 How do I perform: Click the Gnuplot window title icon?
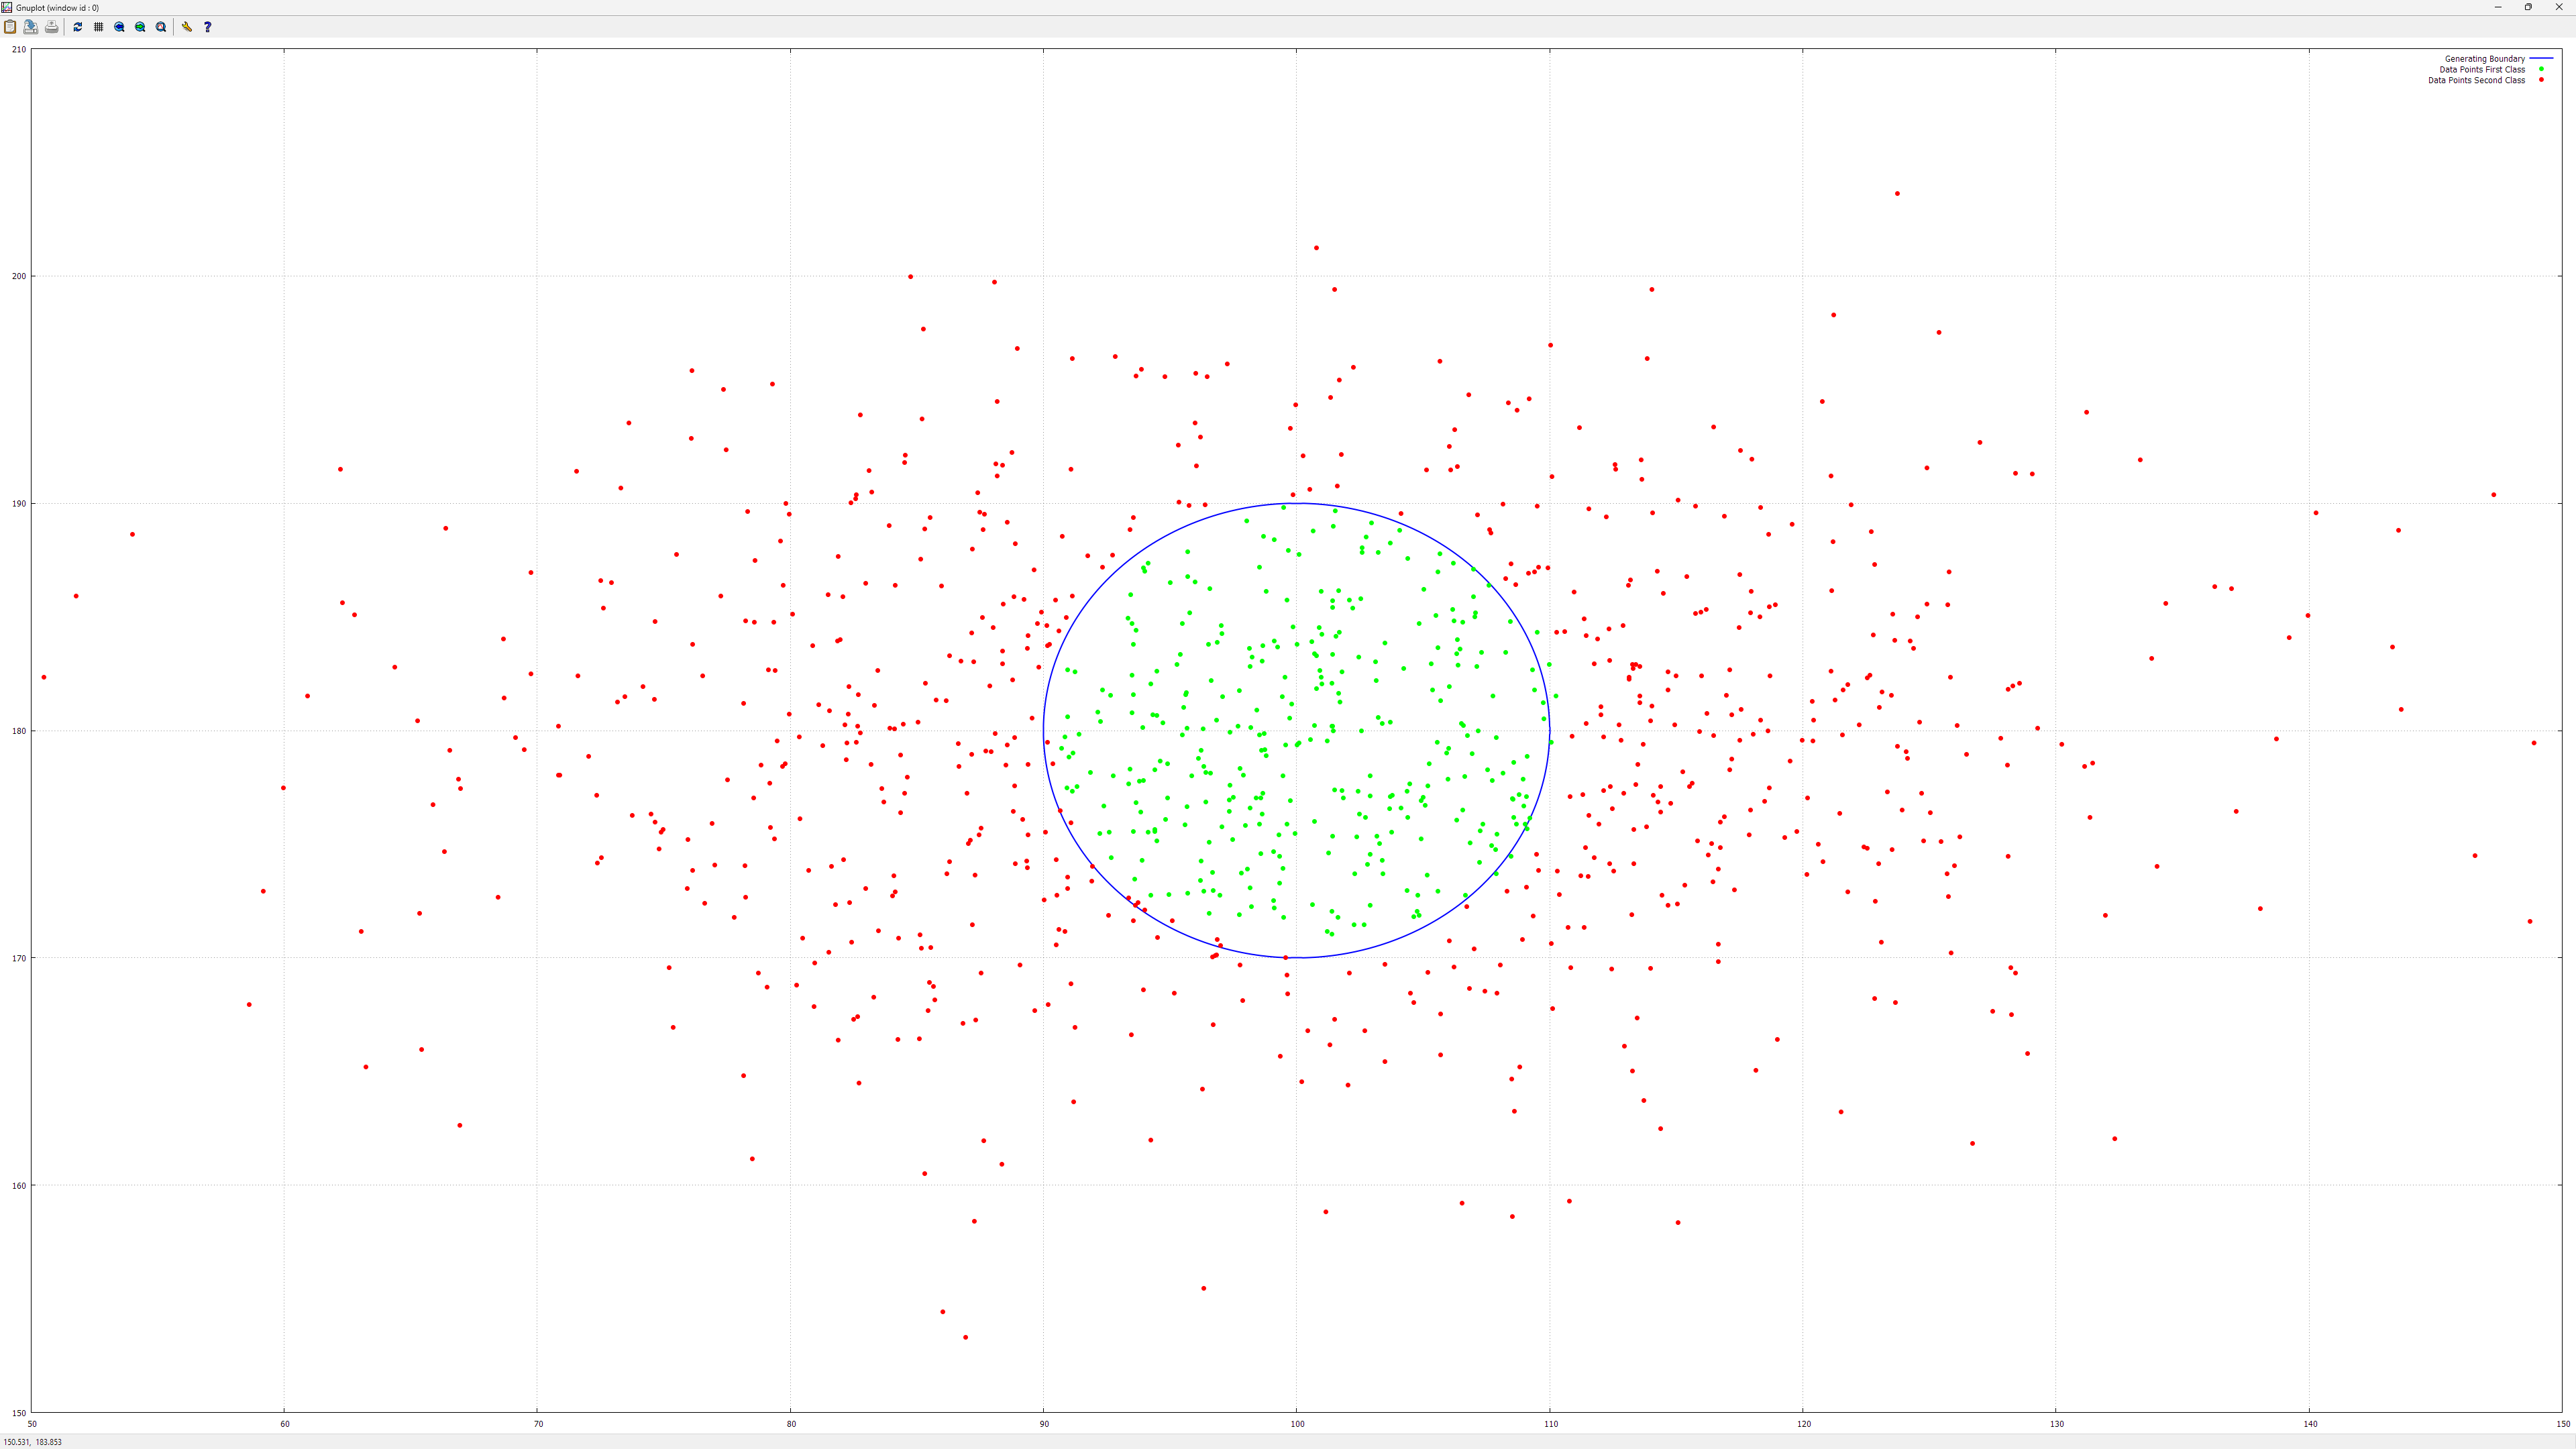click(x=7, y=7)
